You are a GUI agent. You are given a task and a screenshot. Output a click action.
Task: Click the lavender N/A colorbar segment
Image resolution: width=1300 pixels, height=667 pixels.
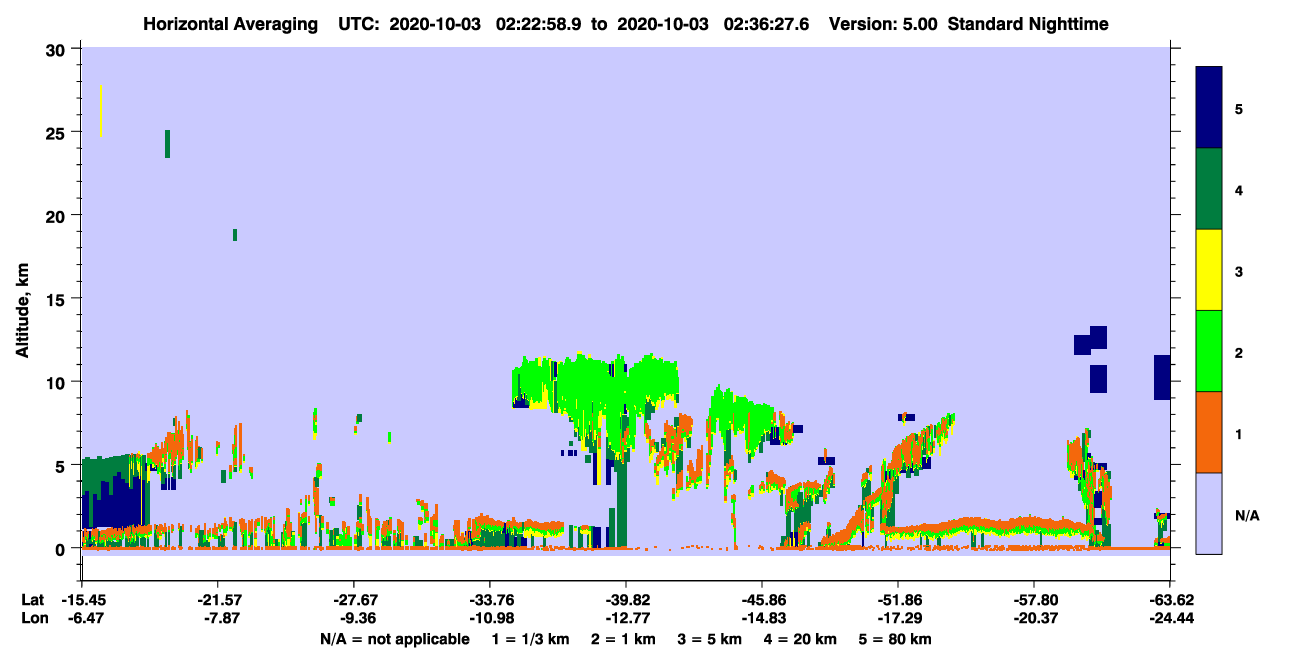click(1209, 513)
